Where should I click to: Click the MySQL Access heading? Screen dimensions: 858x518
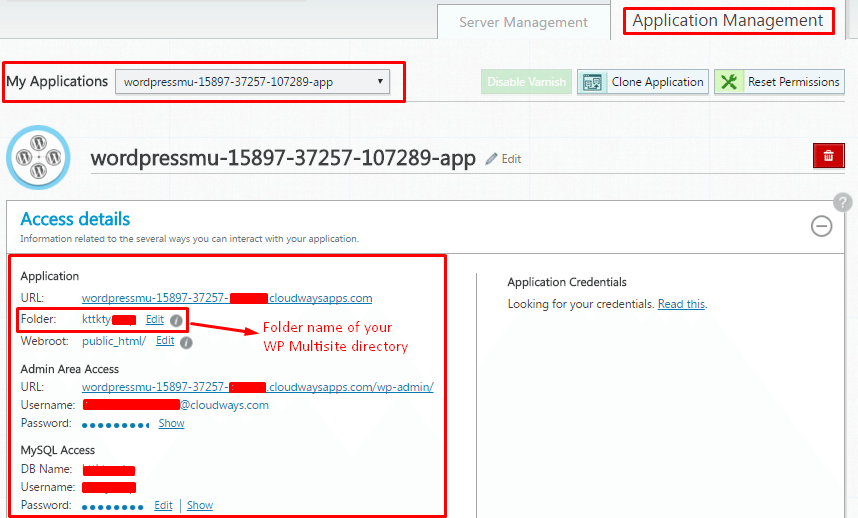click(57, 450)
